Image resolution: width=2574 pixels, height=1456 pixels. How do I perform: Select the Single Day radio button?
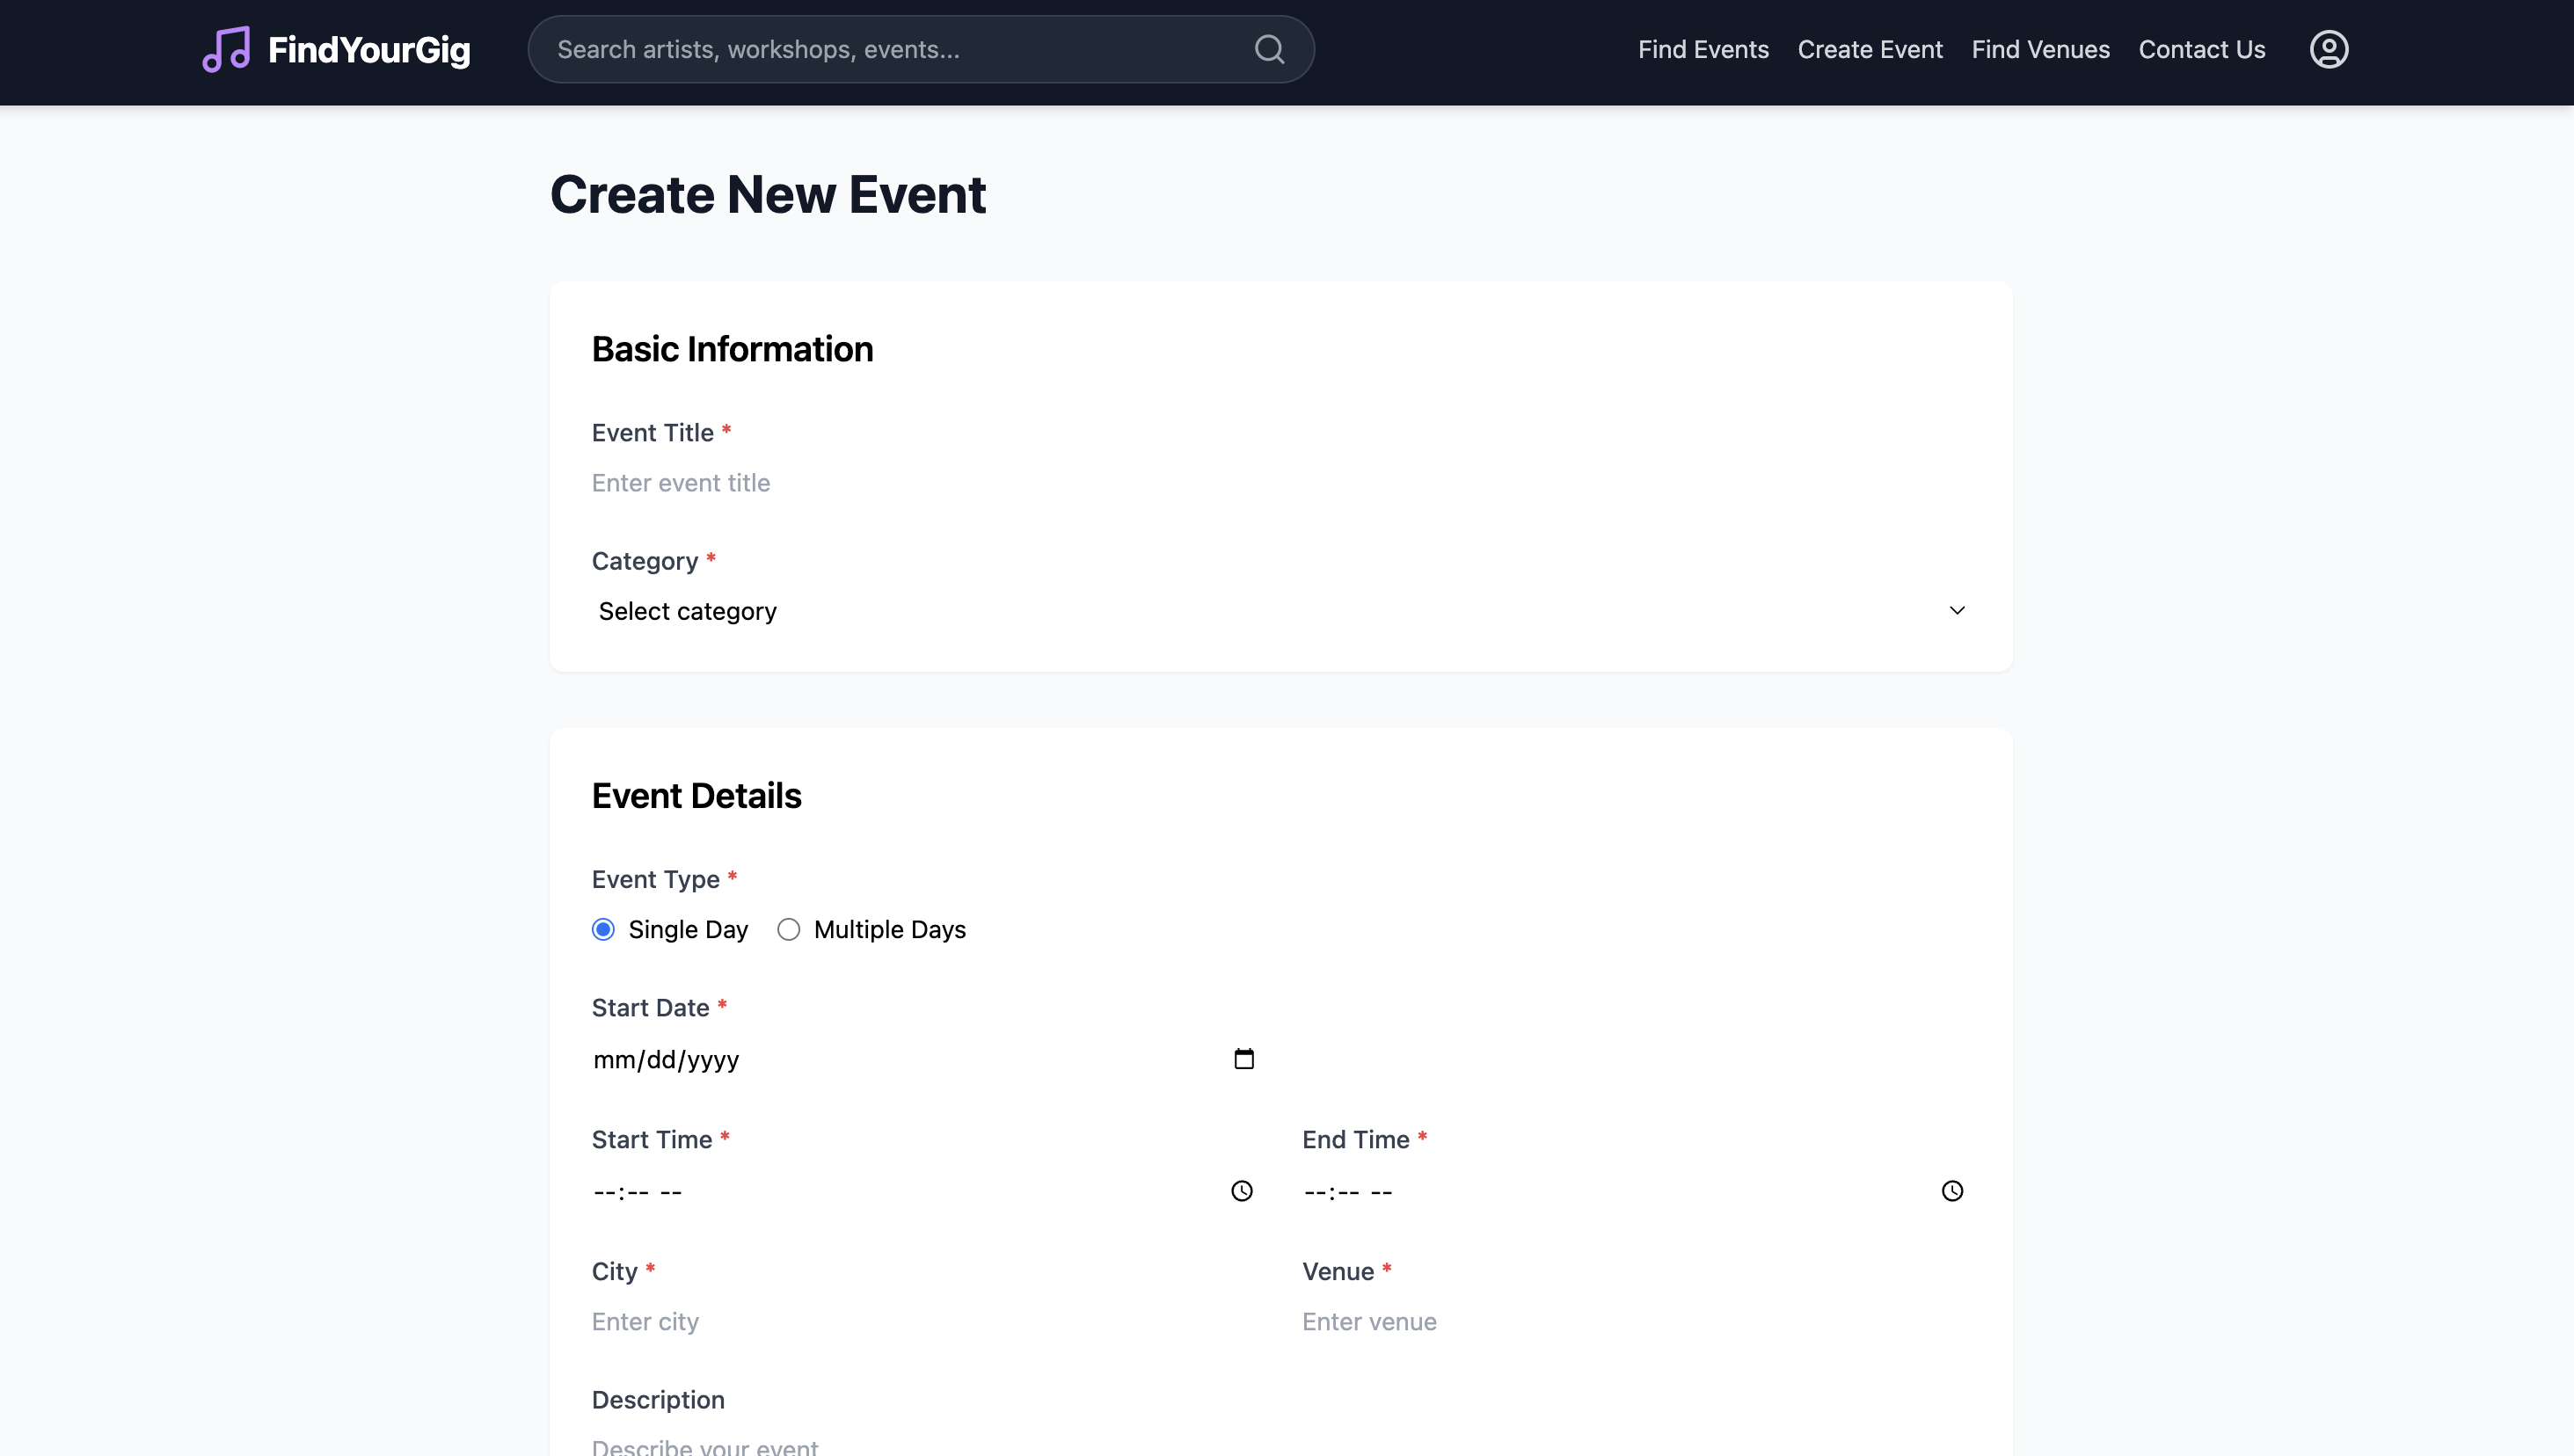pyautogui.click(x=603, y=929)
